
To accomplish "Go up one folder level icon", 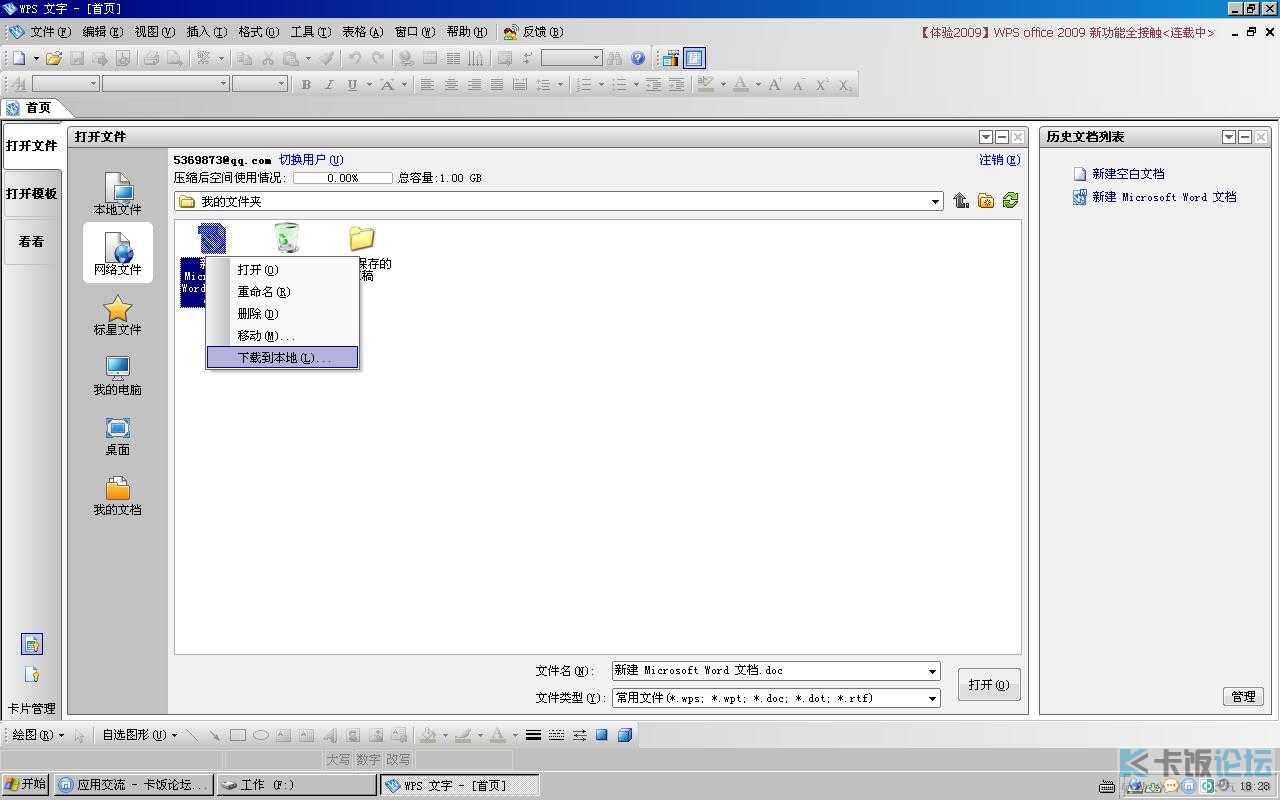I will tap(961, 201).
